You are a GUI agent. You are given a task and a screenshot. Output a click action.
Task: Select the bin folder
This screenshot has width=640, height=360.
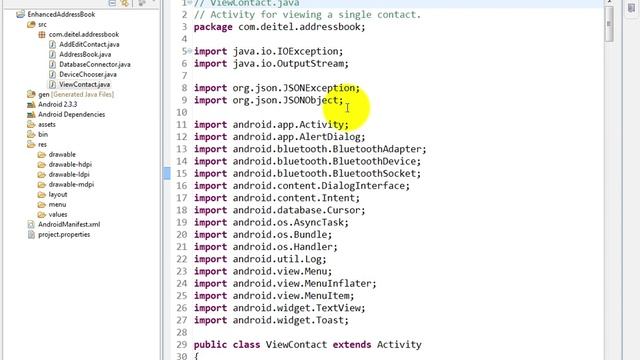(43, 134)
